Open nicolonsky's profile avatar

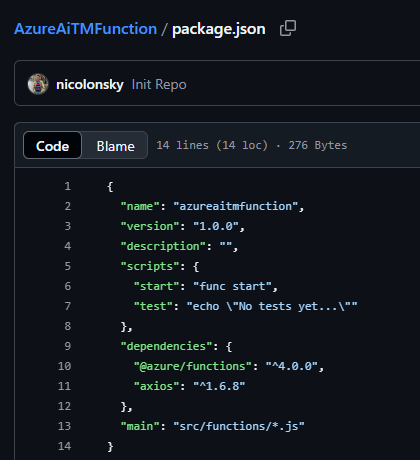pyautogui.click(x=38, y=84)
